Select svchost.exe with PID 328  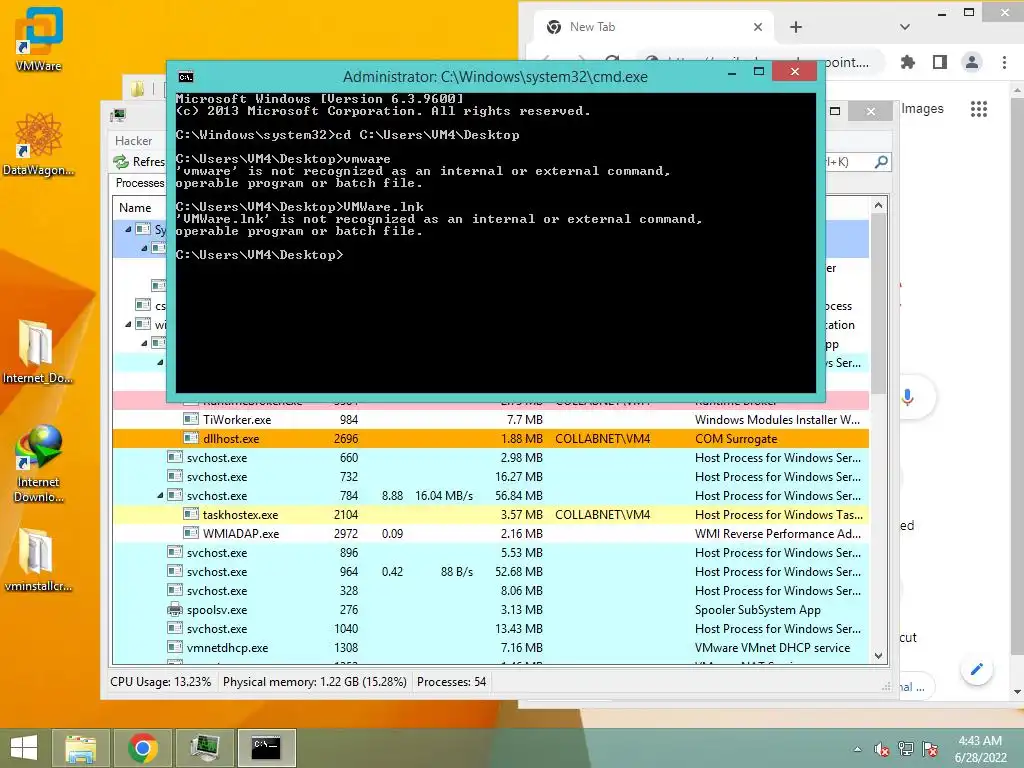490,590
